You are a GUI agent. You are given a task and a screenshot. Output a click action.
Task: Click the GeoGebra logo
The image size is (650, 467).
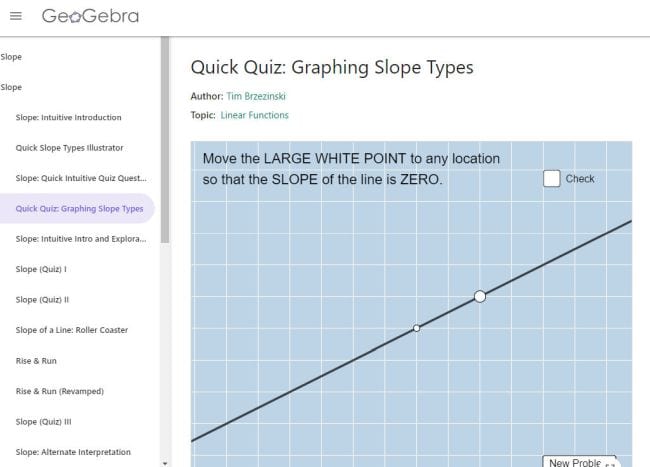(90, 16)
